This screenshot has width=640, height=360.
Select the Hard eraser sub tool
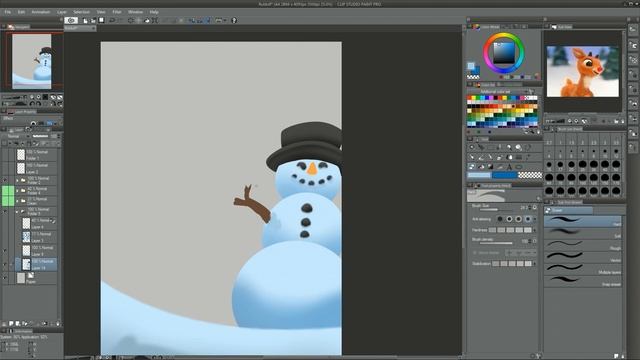pyautogui.click(x=583, y=222)
